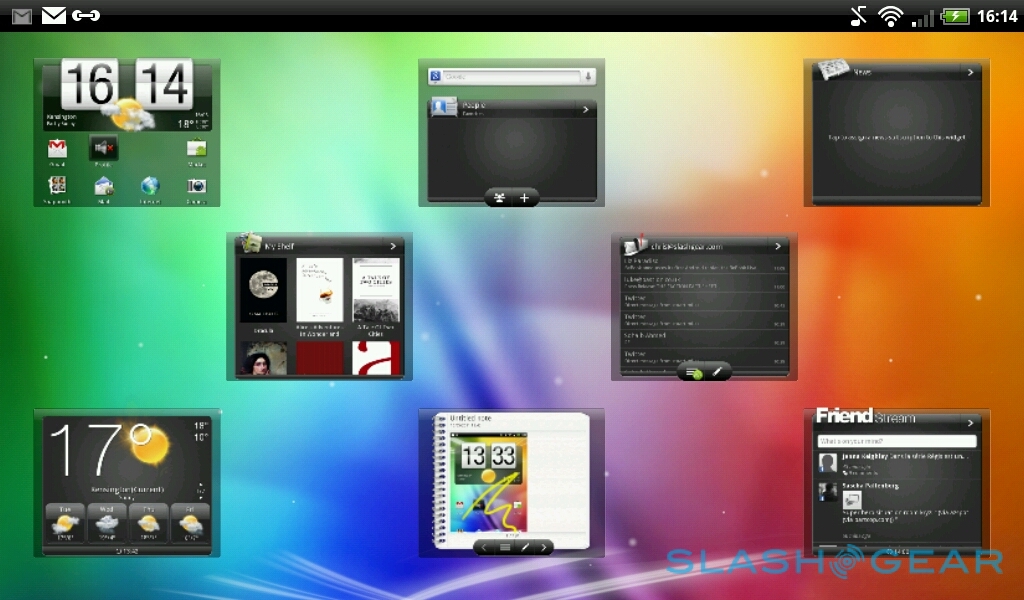Screen dimensions: 1024x600
Task: Click the plus button in People widget
Action: pos(524,198)
